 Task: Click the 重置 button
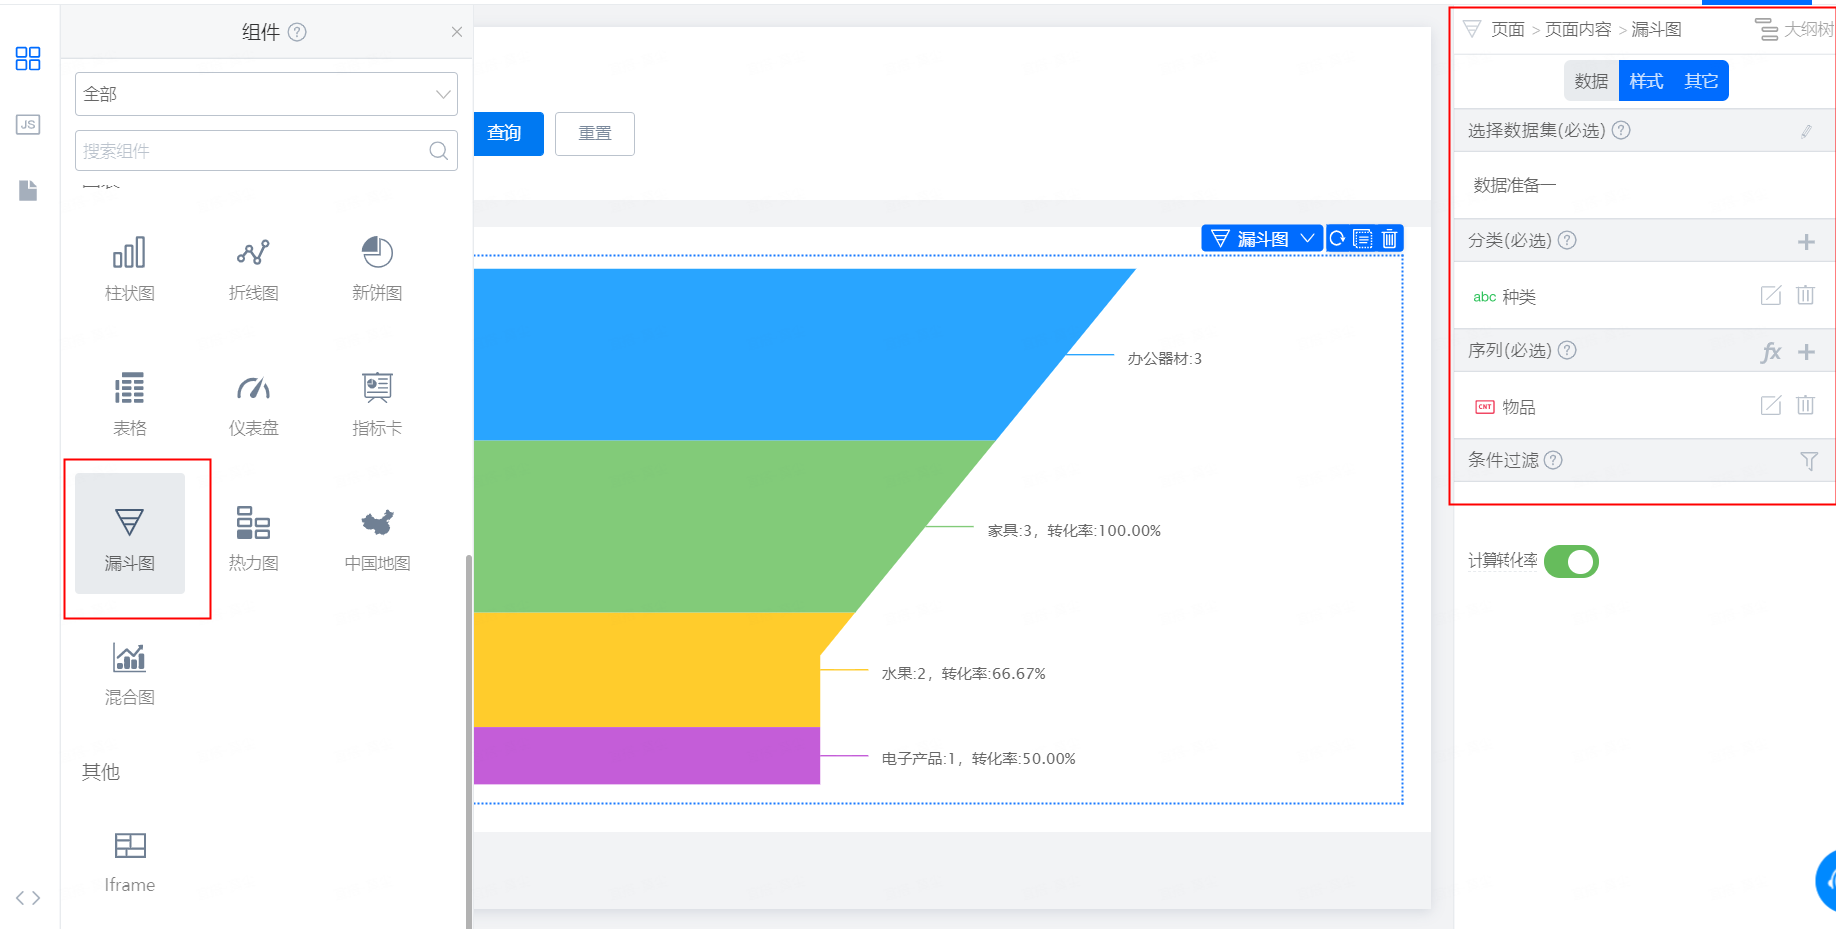pos(595,134)
